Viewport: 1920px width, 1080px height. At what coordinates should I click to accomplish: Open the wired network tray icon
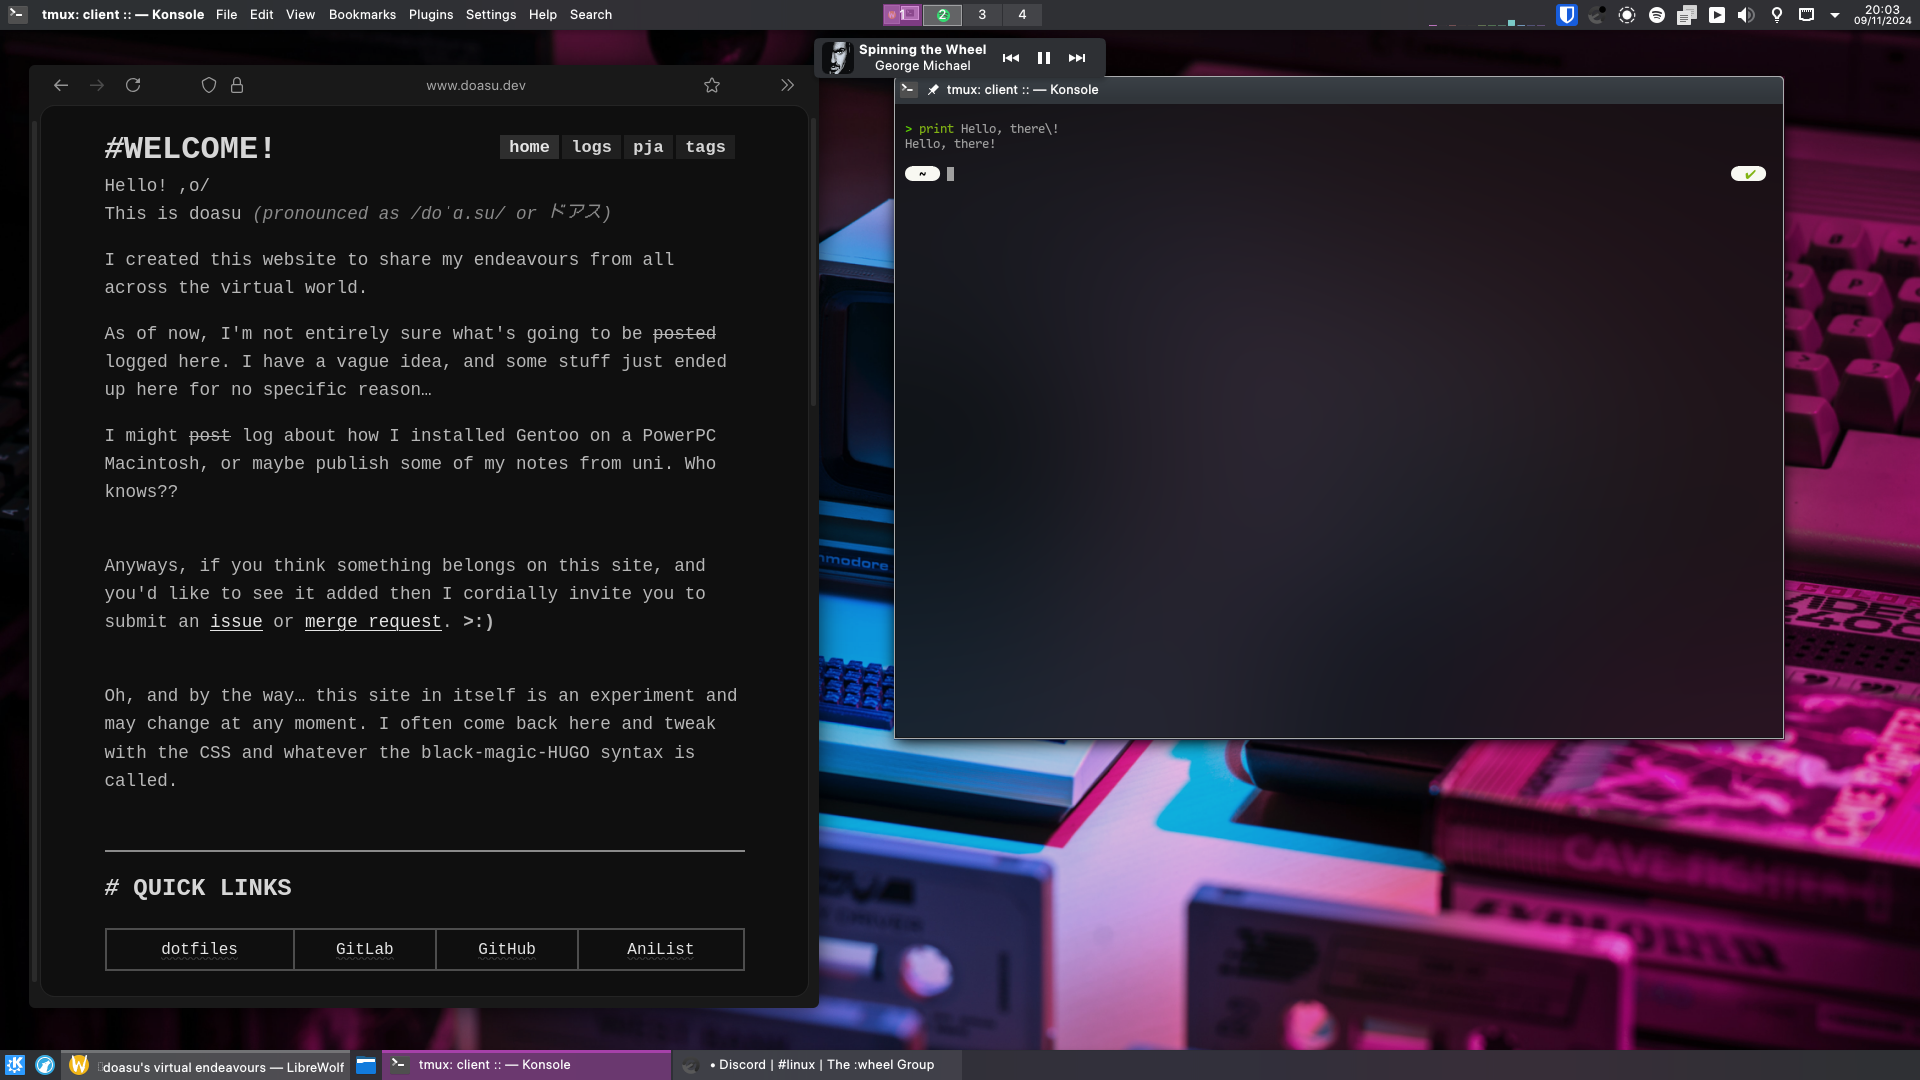pyautogui.click(x=1806, y=15)
